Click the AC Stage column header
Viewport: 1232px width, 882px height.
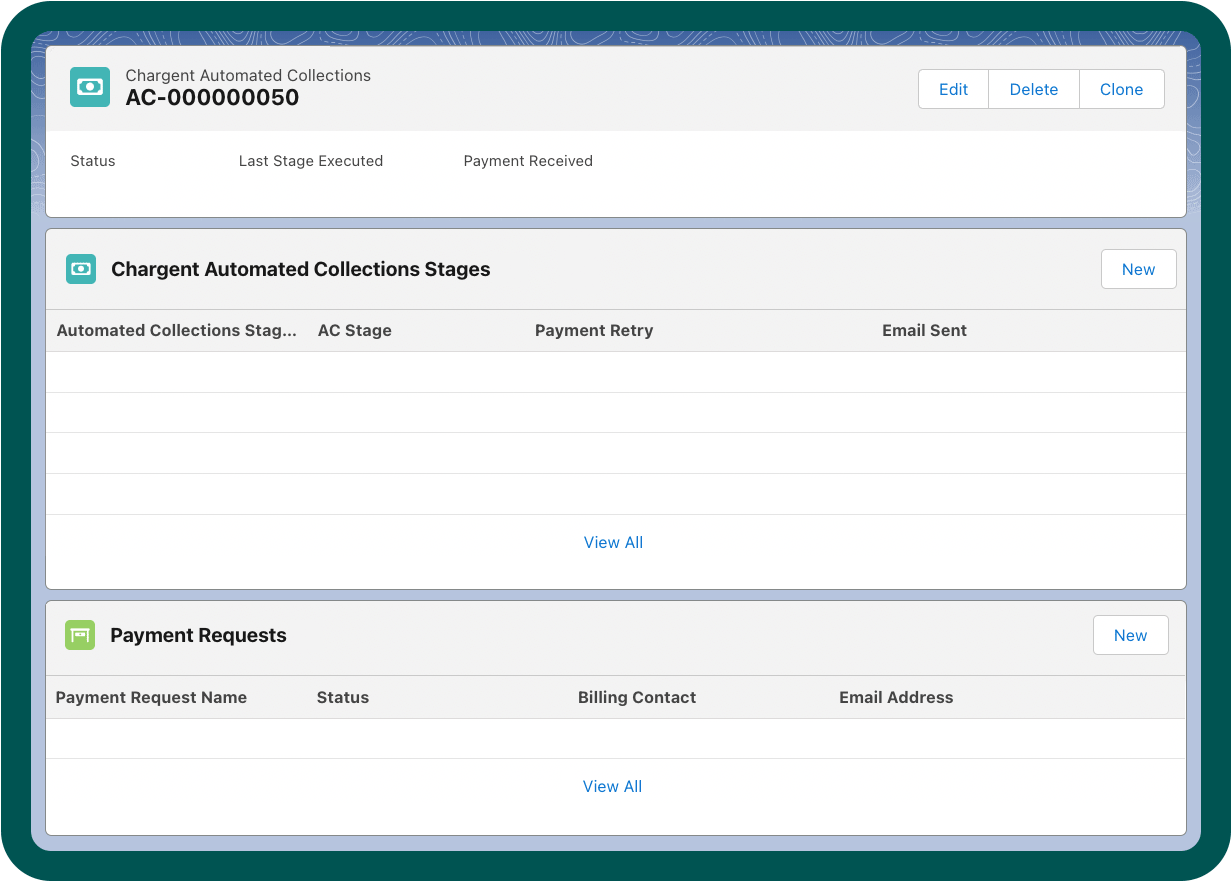tap(355, 330)
